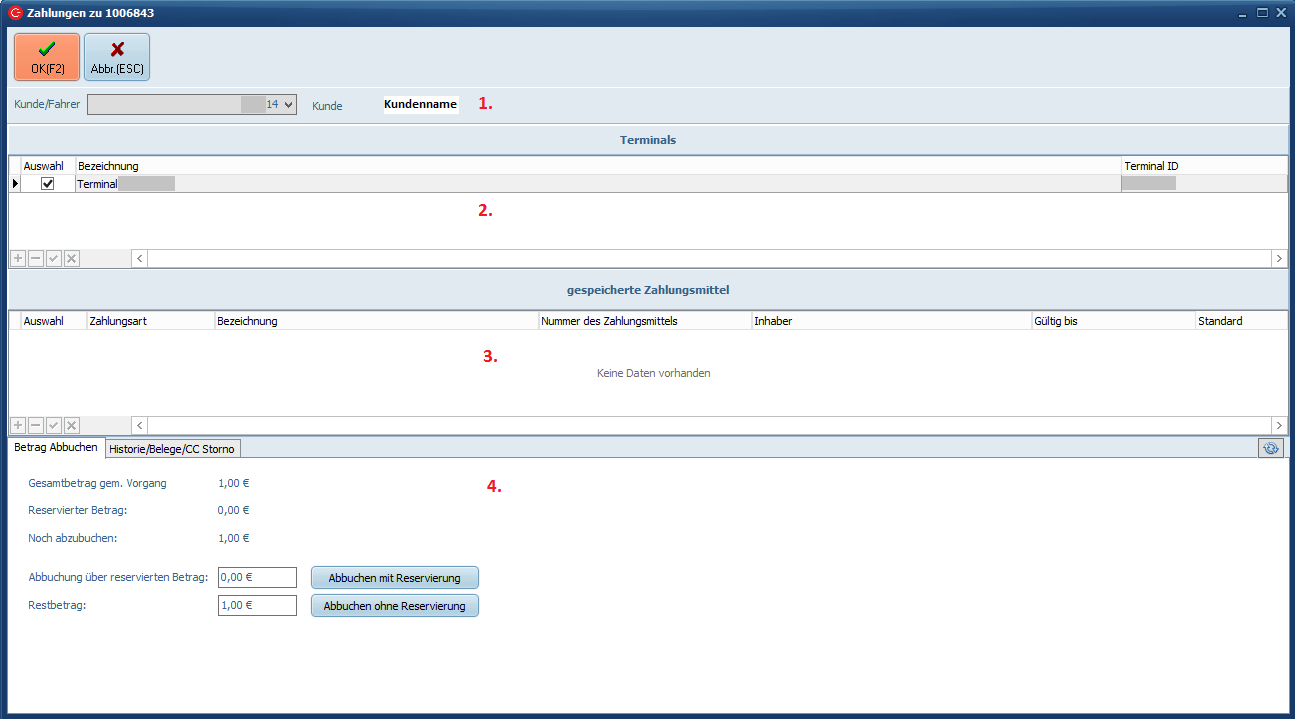
Task: Click the minus icon under Terminals grid
Action: point(35,259)
